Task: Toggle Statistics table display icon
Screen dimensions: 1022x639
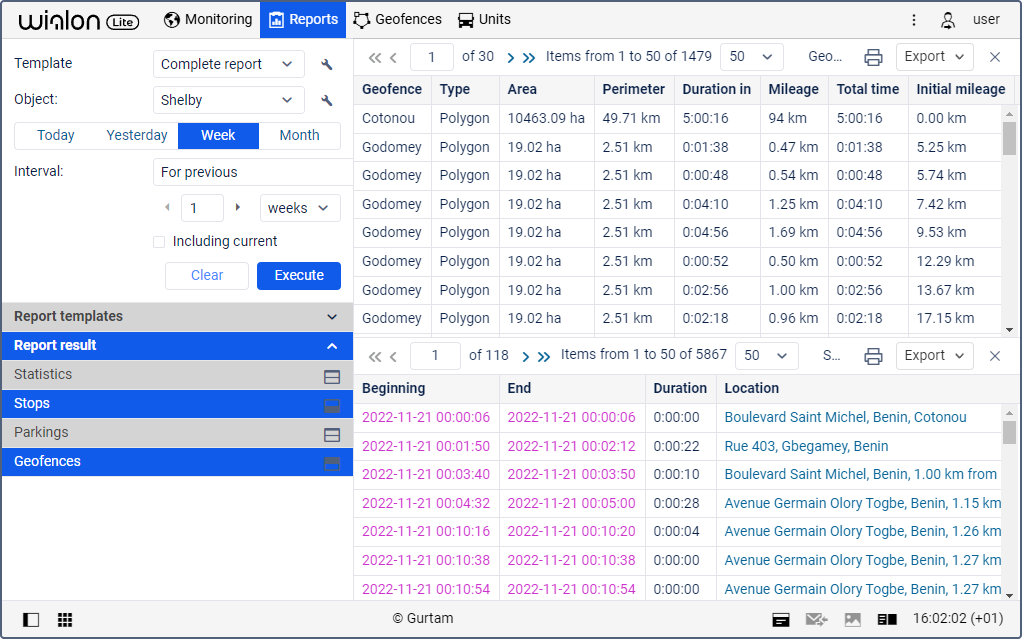Action: 332,377
